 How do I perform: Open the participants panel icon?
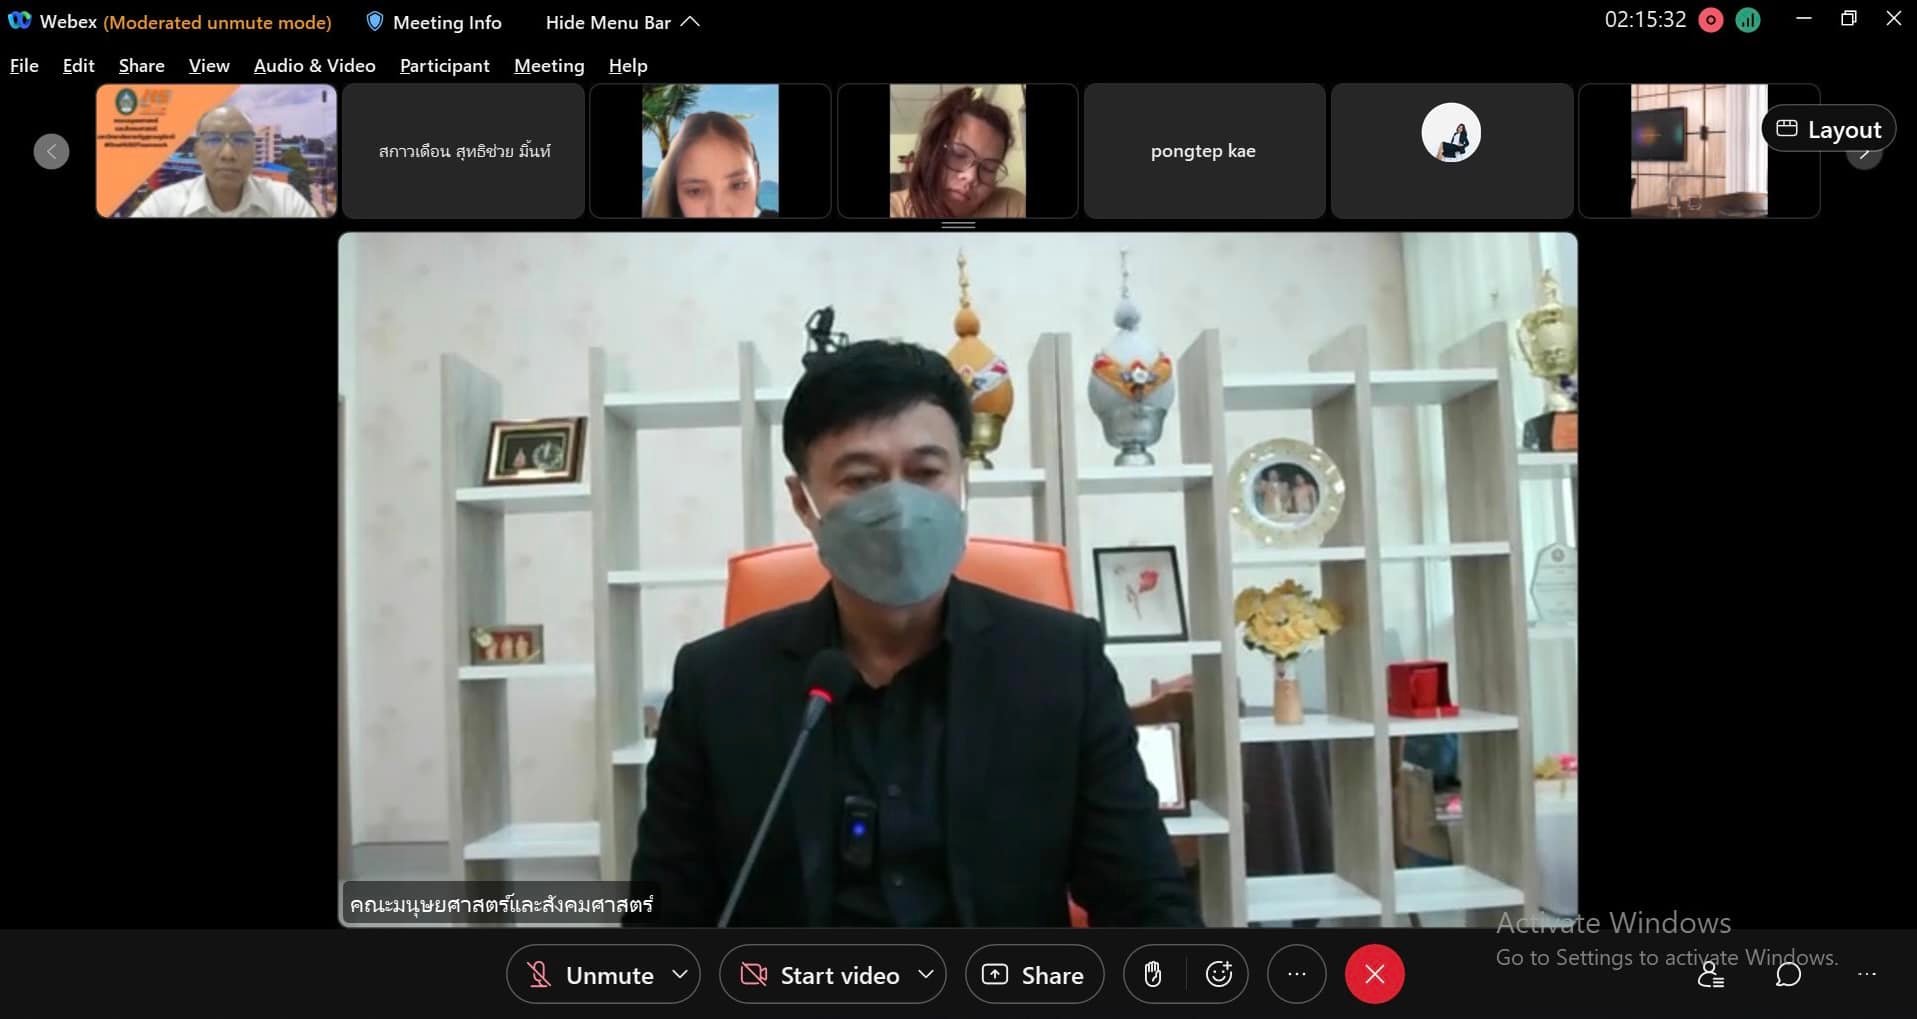coord(1710,975)
